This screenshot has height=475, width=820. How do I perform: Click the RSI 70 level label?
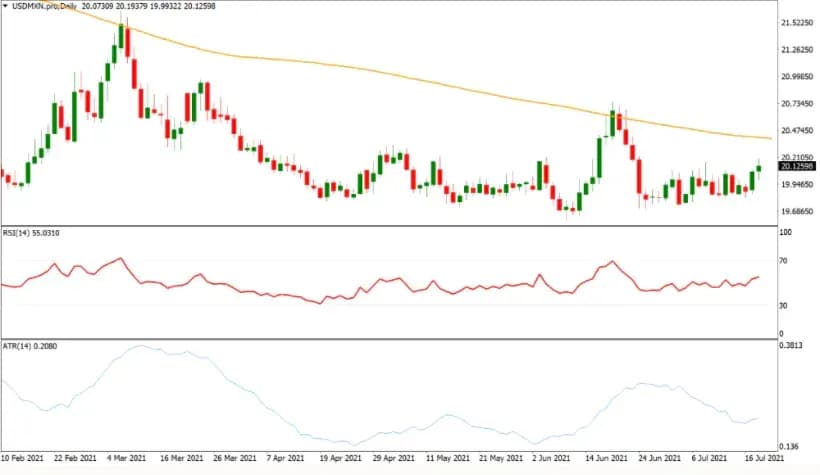[x=783, y=261]
